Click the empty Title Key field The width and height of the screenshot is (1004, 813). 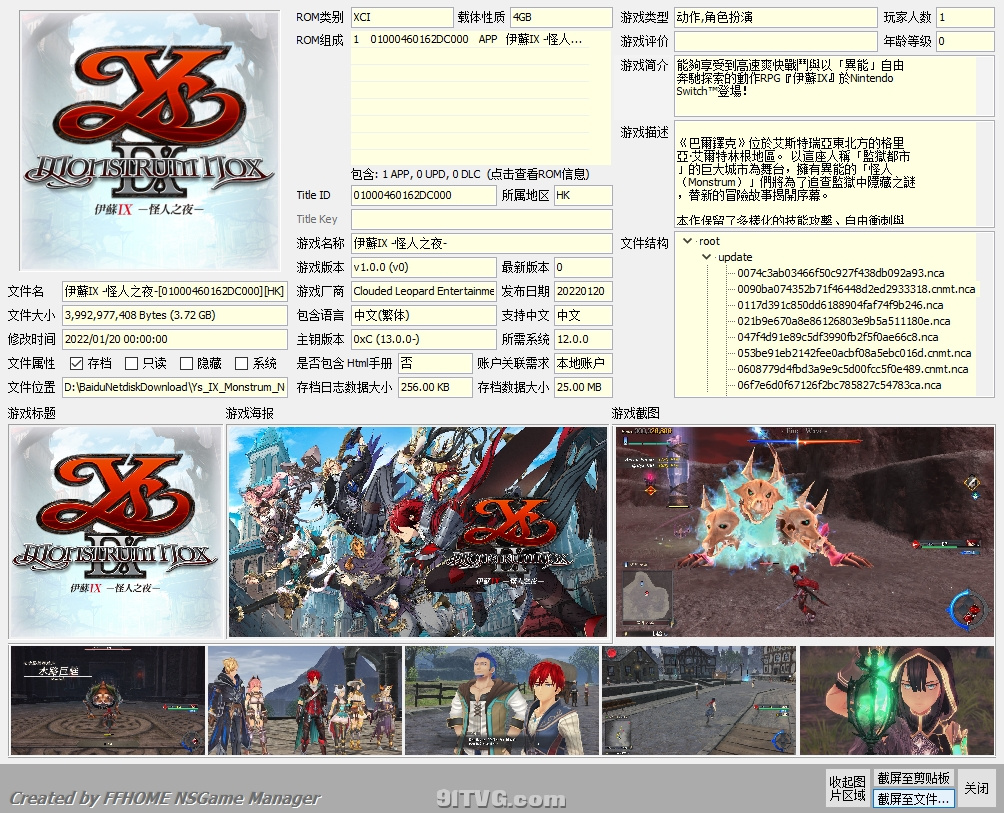click(482, 219)
